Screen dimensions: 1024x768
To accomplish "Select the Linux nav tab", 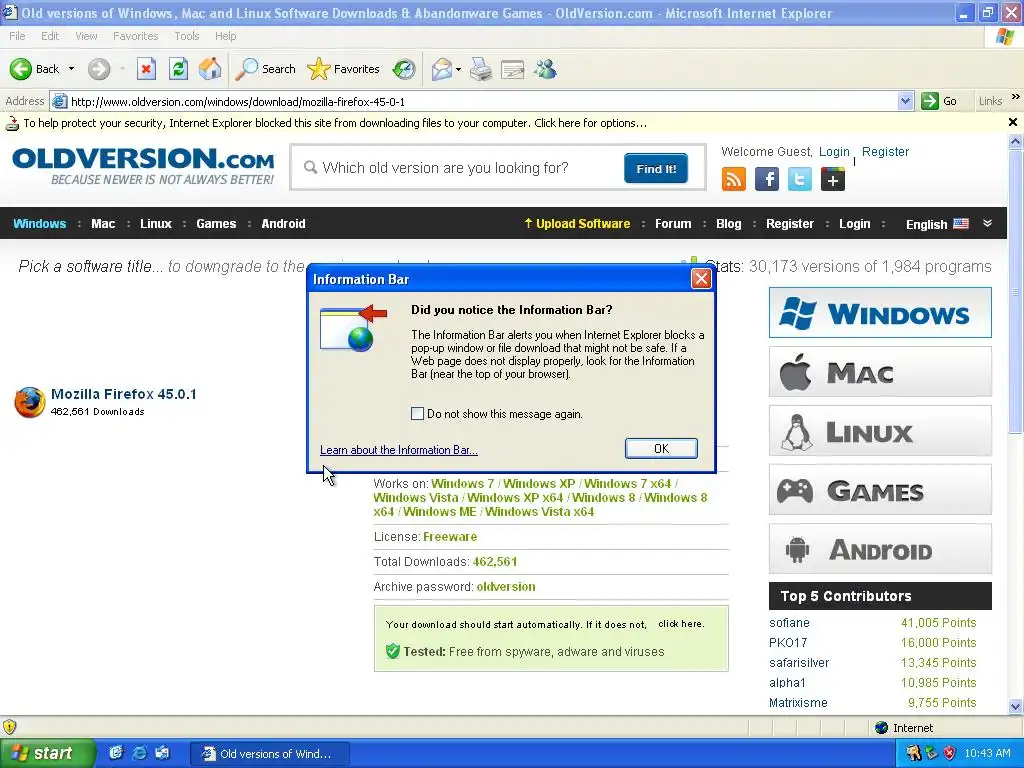I will tap(155, 223).
